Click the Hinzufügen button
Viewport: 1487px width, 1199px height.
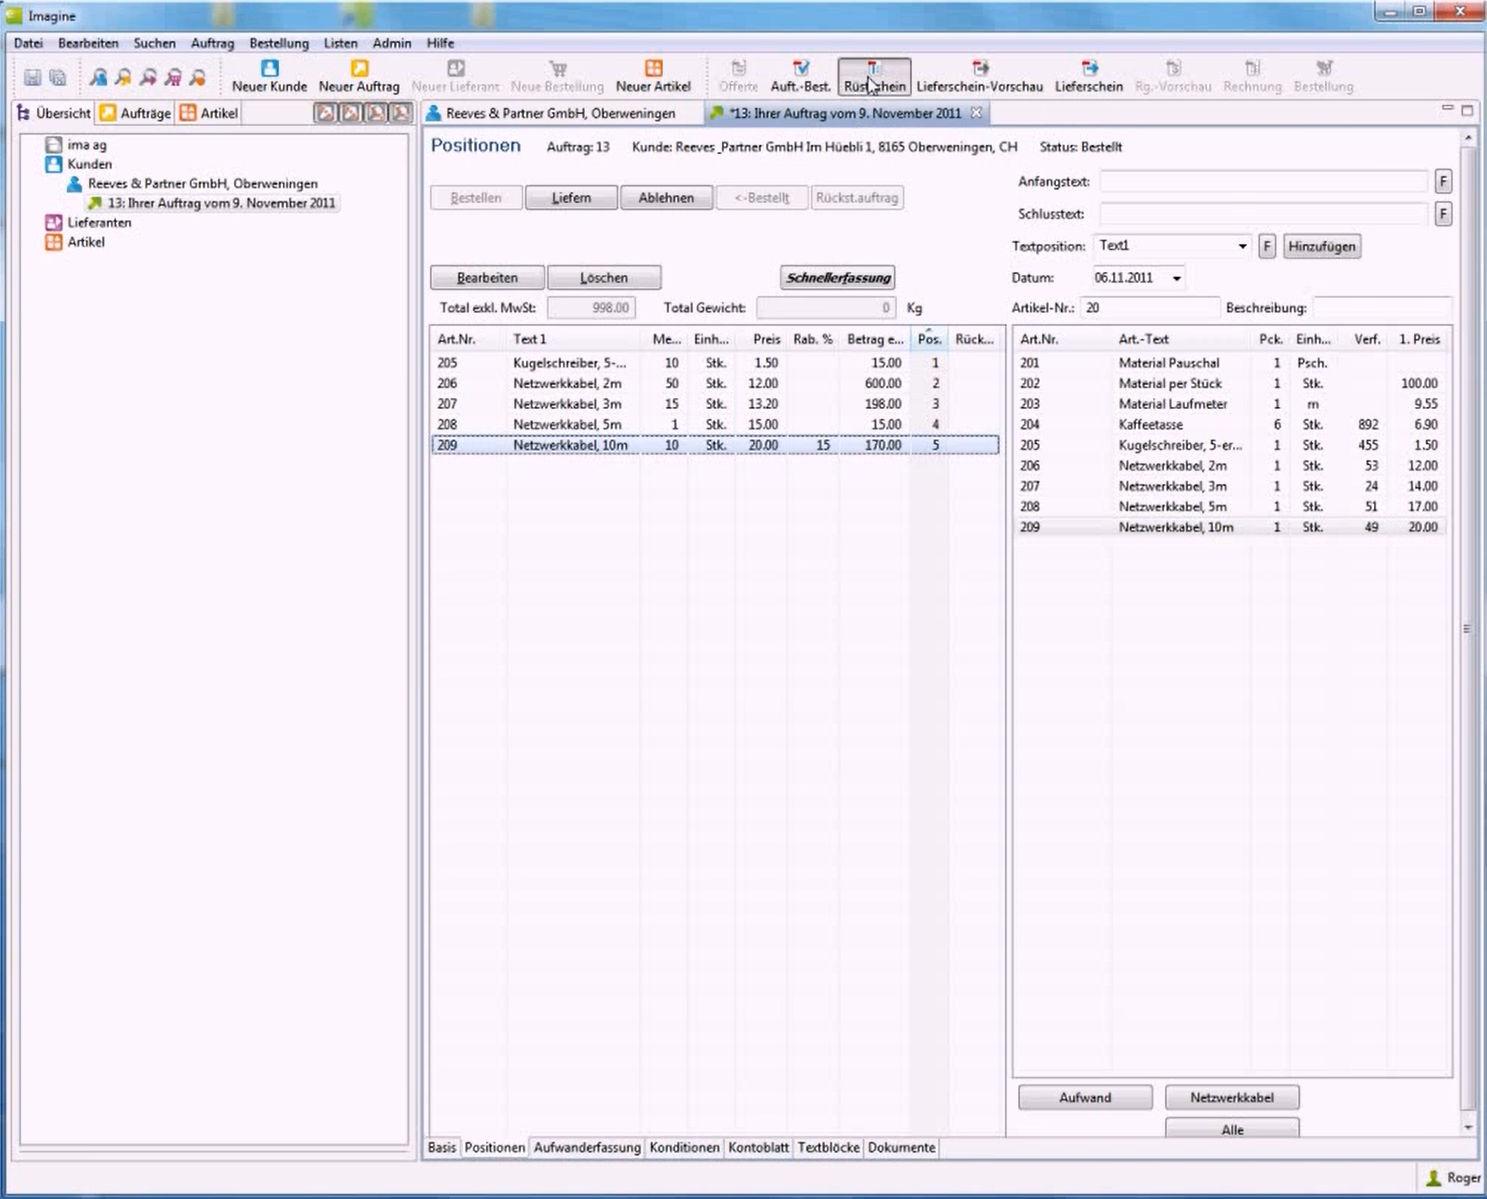coord(1321,246)
